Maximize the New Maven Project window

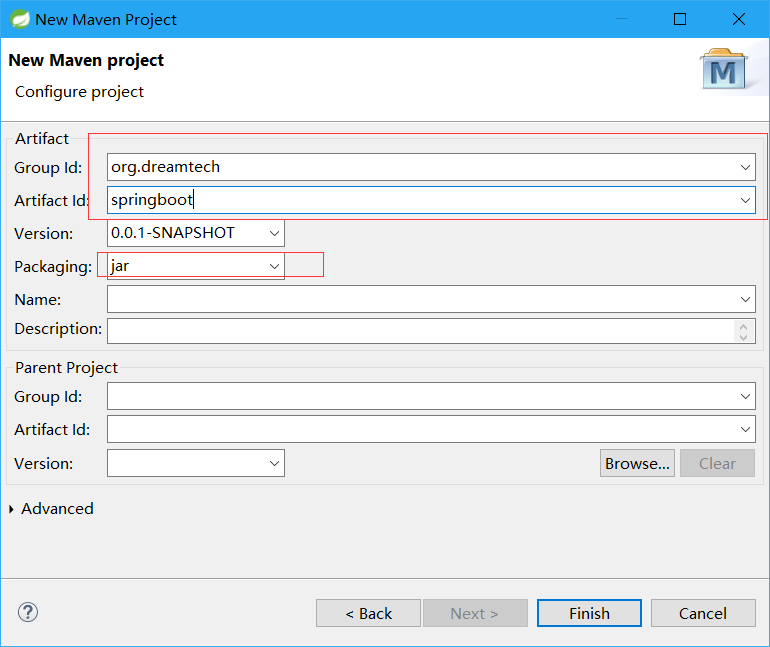click(680, 19)
